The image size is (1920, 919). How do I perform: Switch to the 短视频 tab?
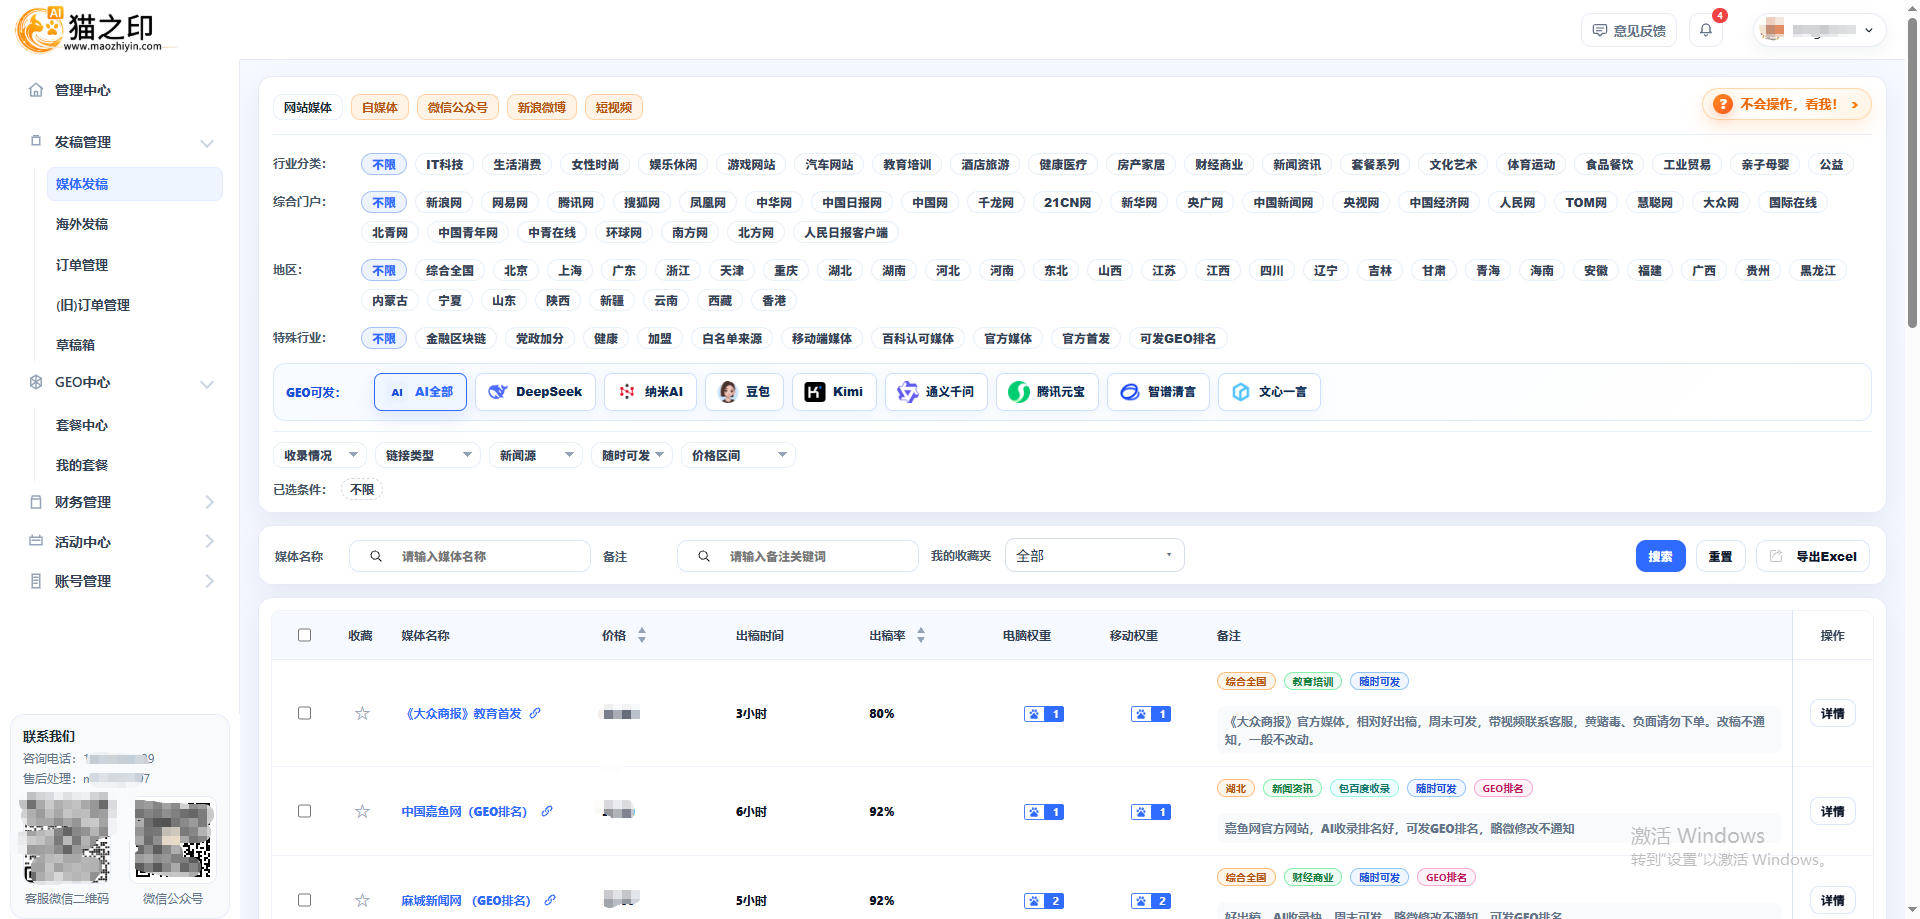[614, 107]
